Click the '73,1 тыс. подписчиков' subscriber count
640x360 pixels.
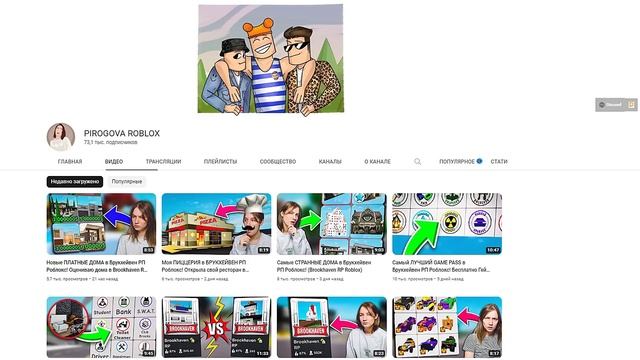[x=111, y=142]
